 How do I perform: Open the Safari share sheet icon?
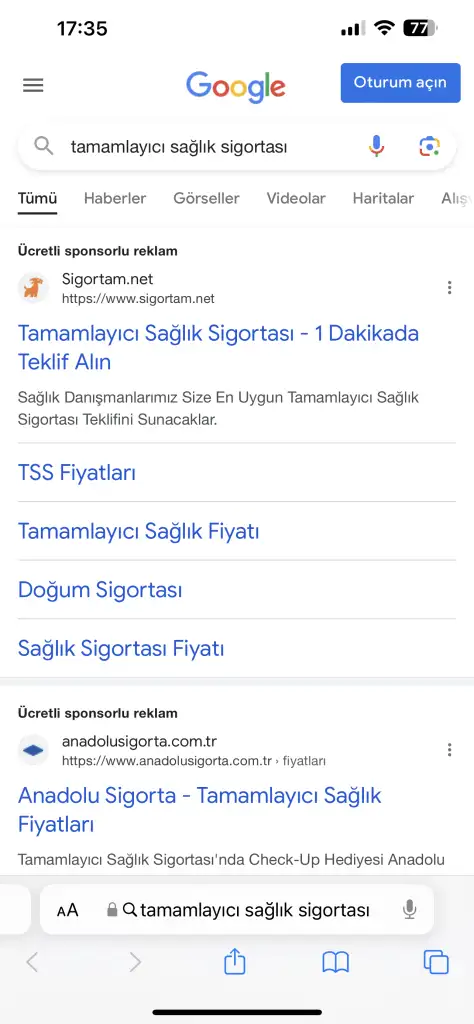[234, 961]
